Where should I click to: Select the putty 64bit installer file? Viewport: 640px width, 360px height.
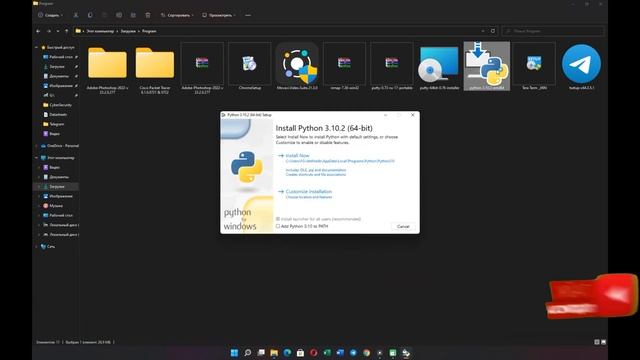pyautogui.click(x=439, y=66)
